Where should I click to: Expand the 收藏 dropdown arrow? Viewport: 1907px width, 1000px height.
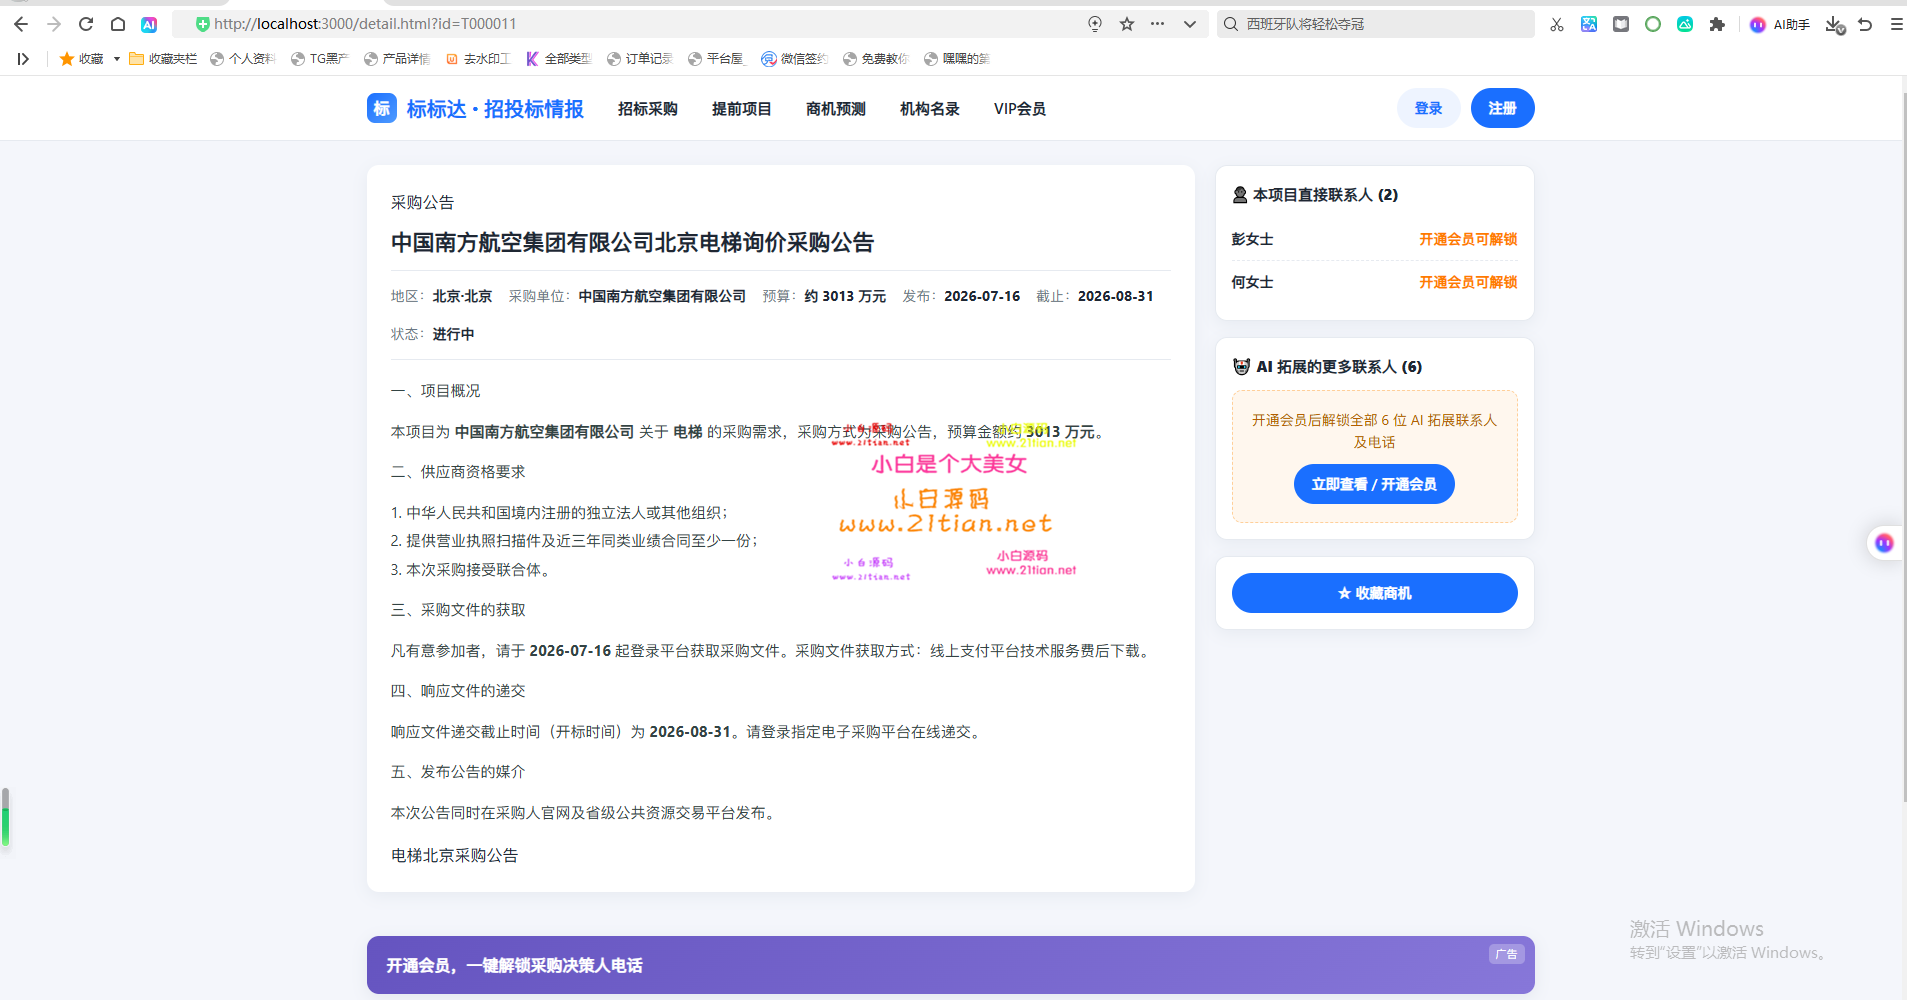coord(117,59)
